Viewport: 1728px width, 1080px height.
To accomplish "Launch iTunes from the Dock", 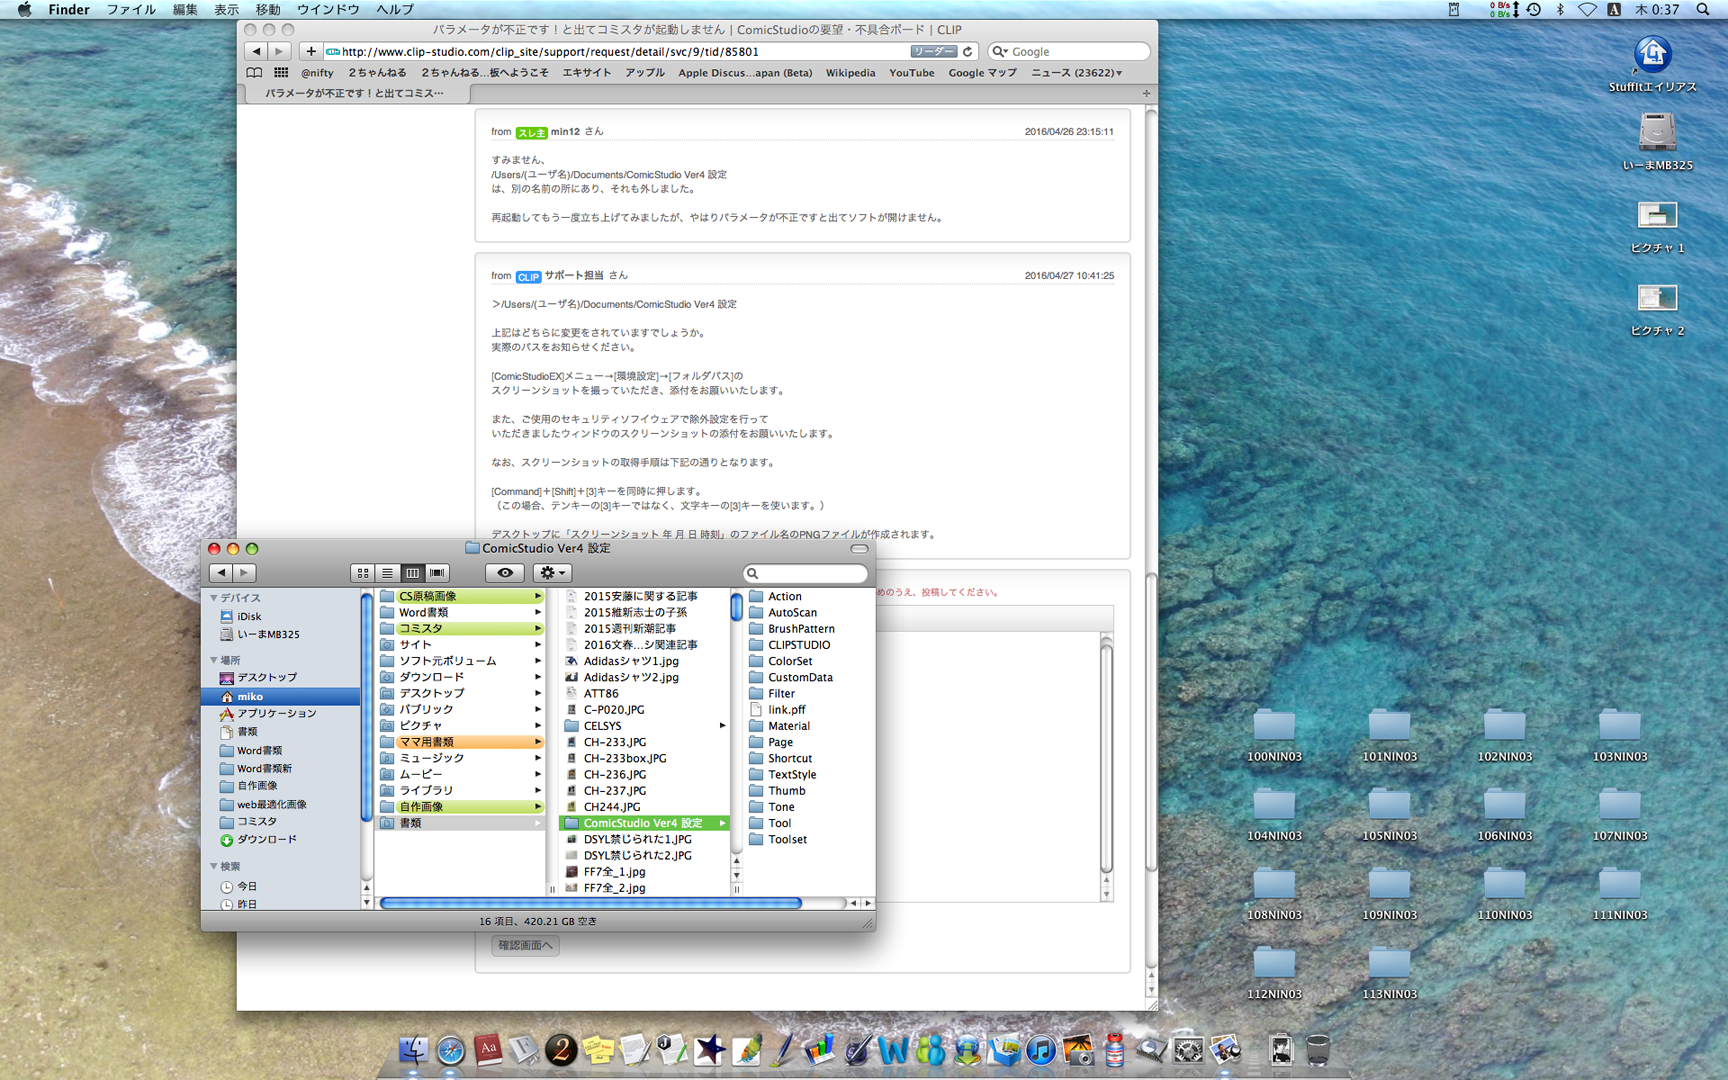I will pyautogui.click(x=1040, y=1050).
